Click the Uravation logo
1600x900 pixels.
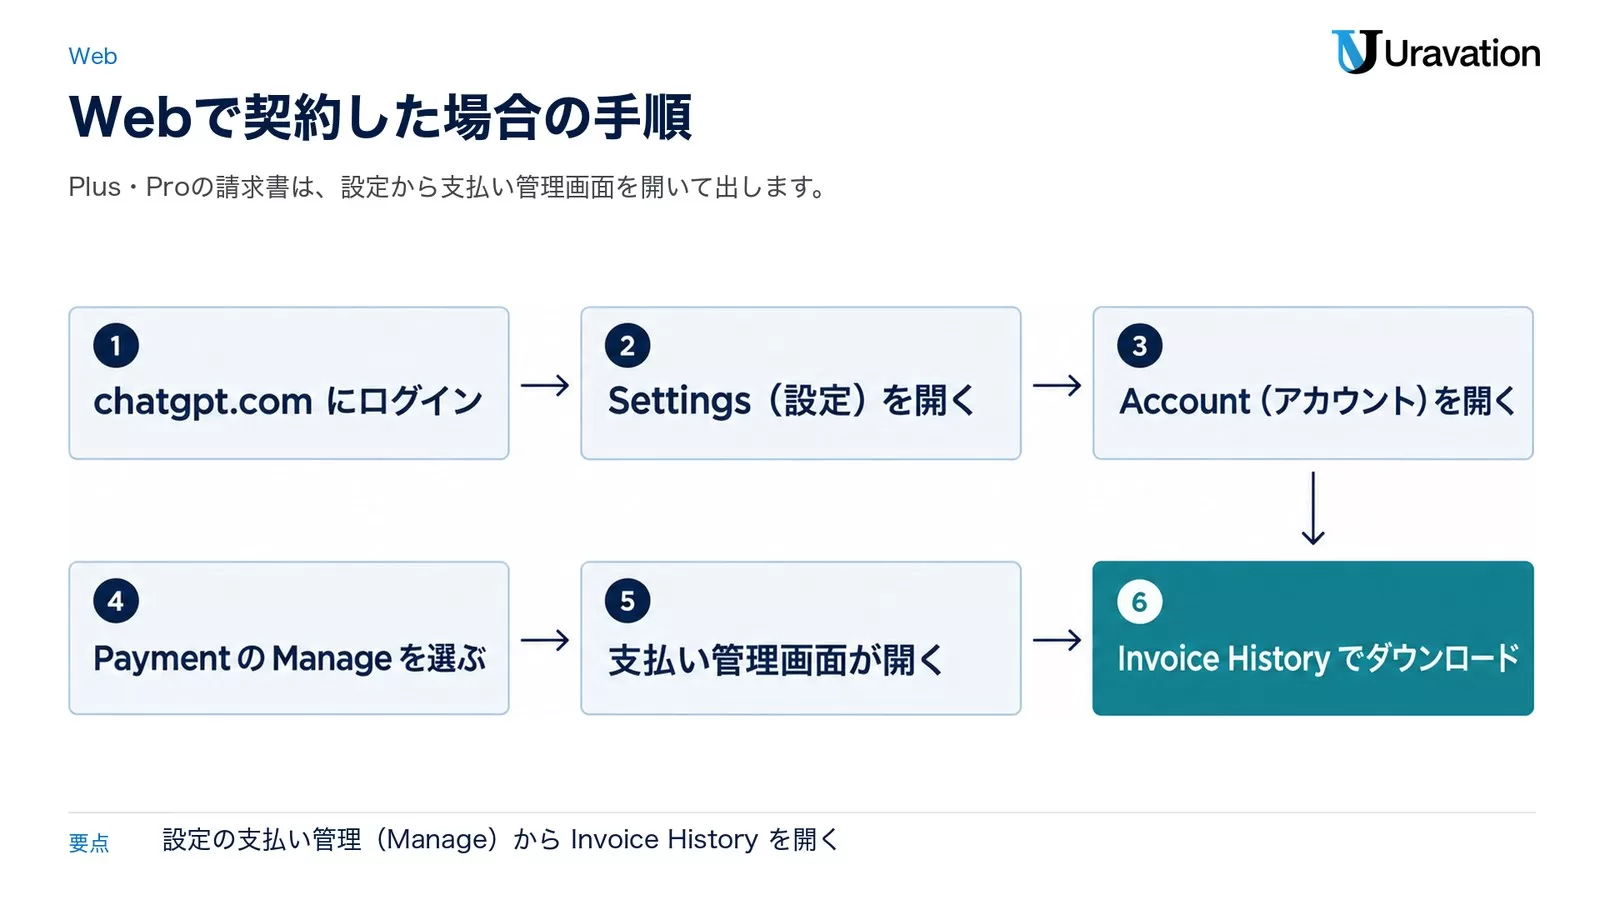point(1436,52)
